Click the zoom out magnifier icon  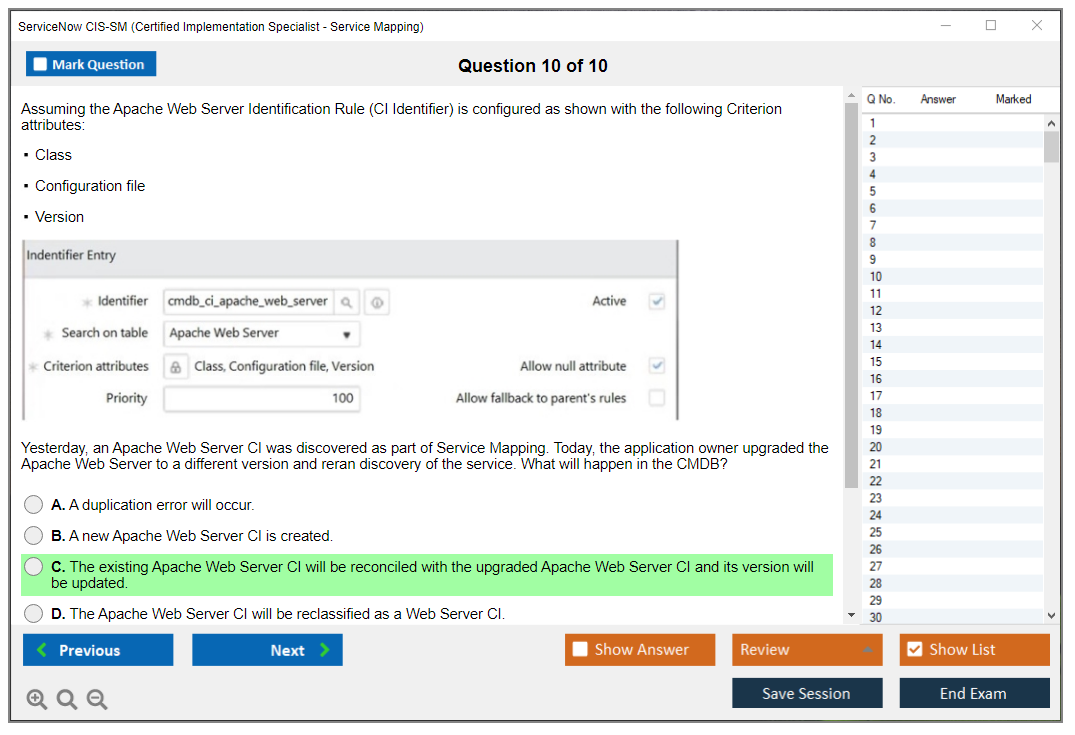[97, 700]
